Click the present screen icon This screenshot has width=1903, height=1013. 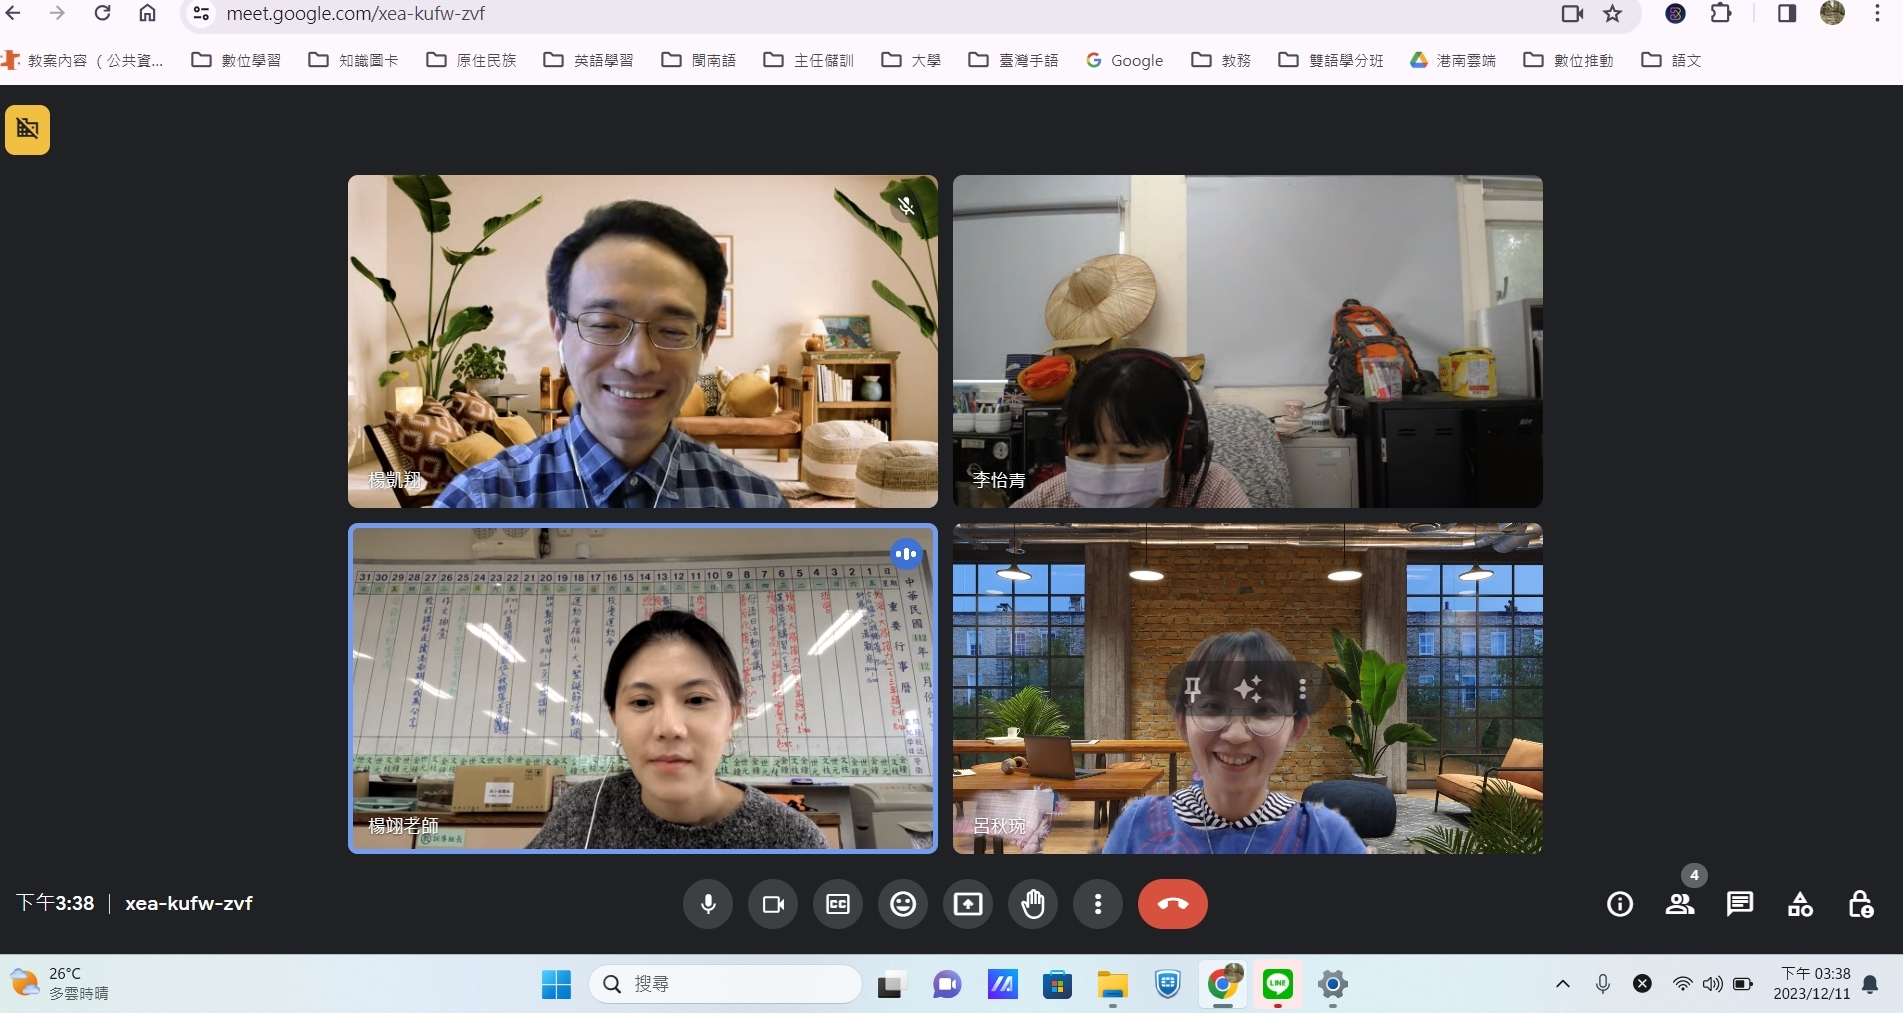click(x=968, y=904)
